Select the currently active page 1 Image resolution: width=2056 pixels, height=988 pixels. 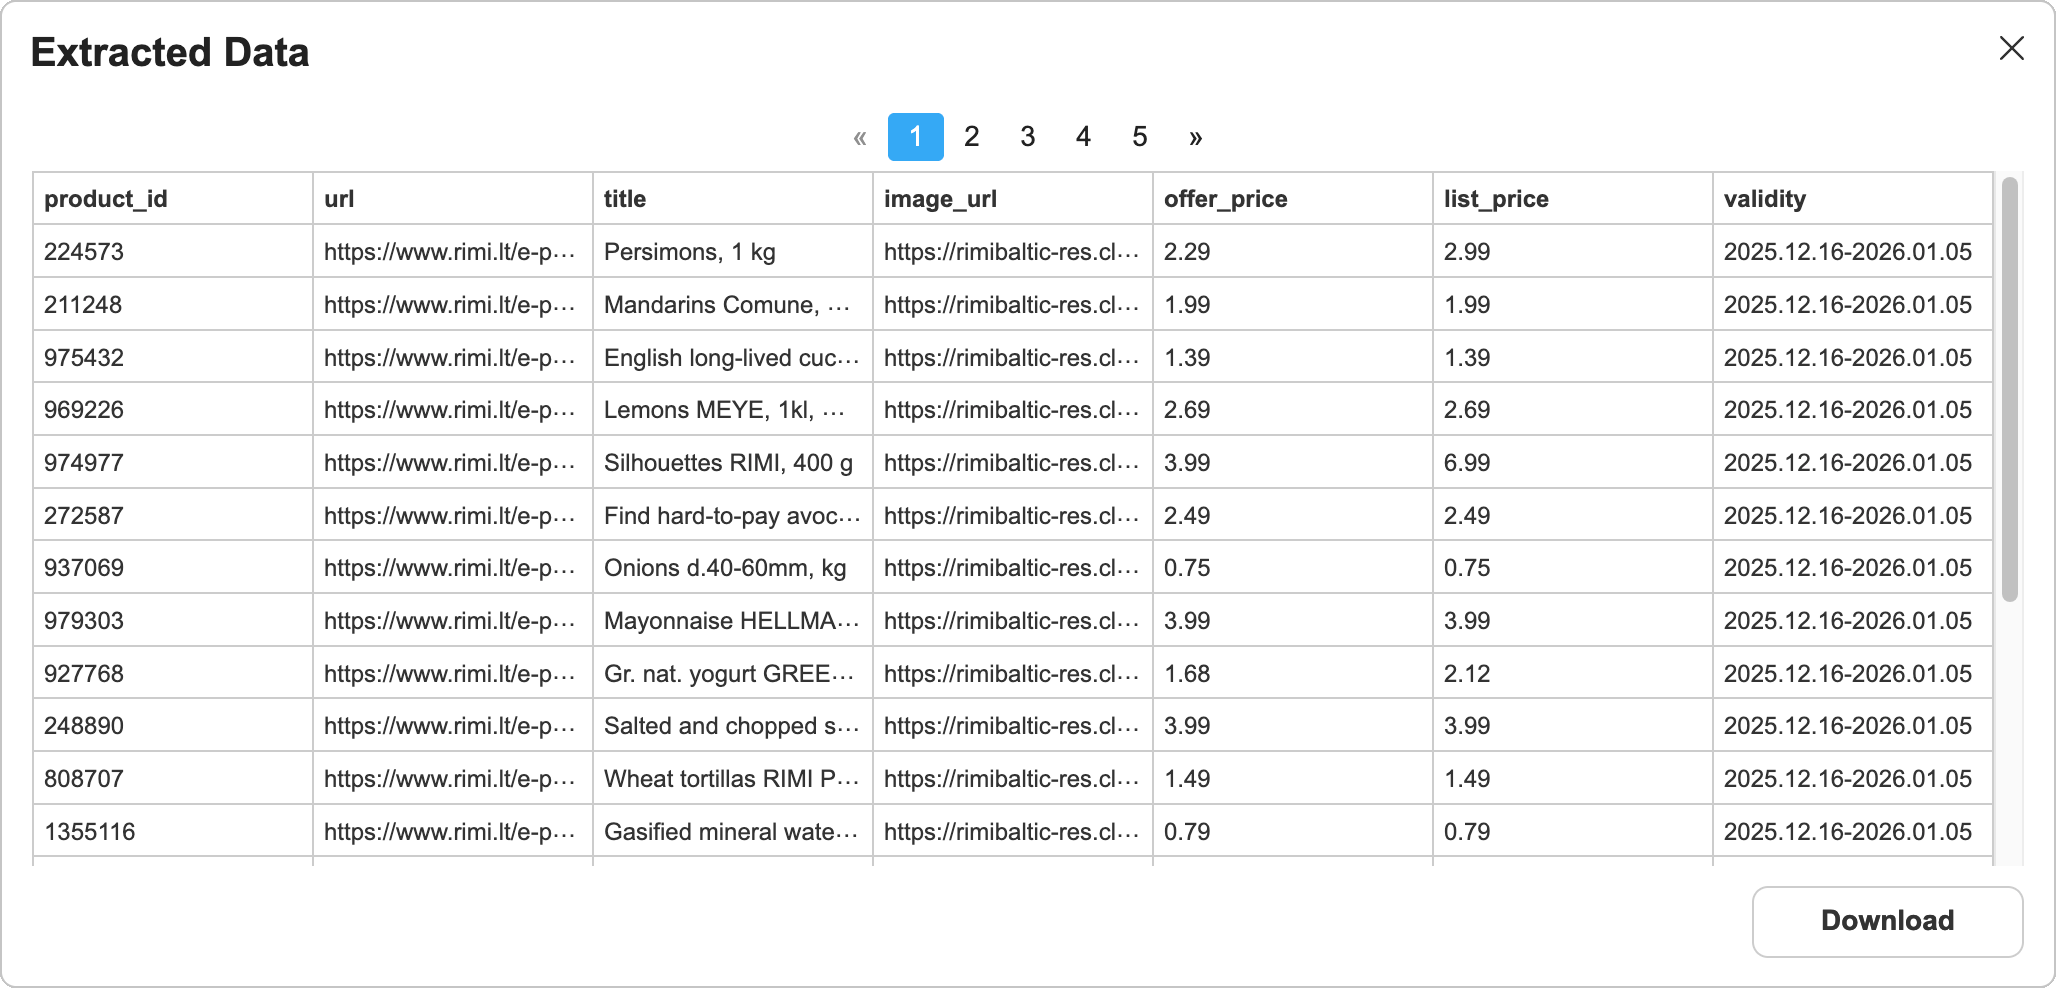point(915,137)
